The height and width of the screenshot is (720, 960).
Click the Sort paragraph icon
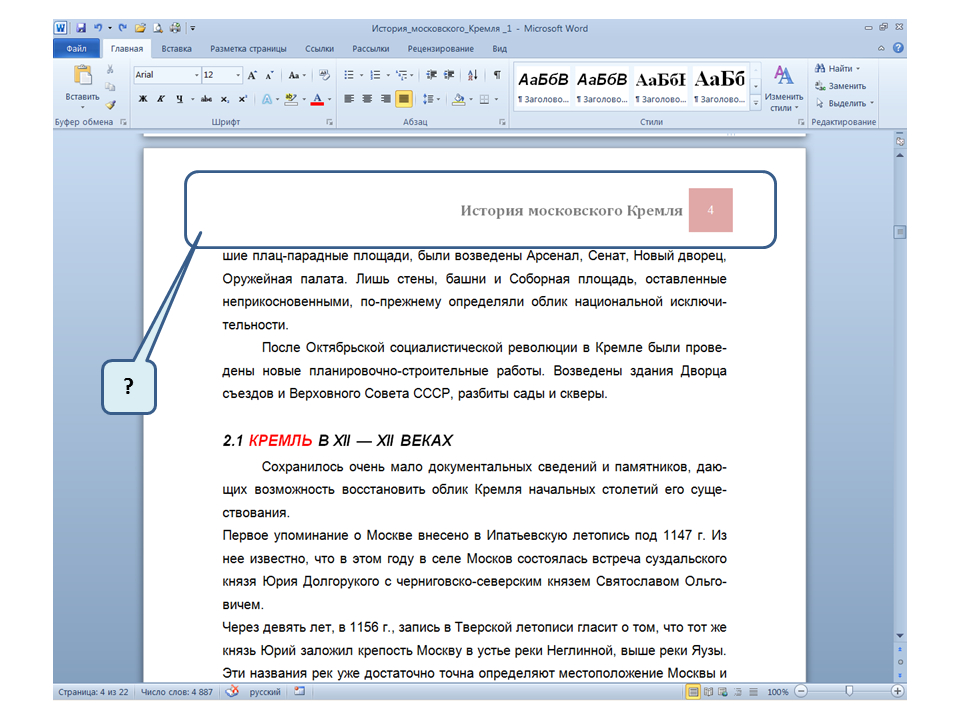point(474,75)
